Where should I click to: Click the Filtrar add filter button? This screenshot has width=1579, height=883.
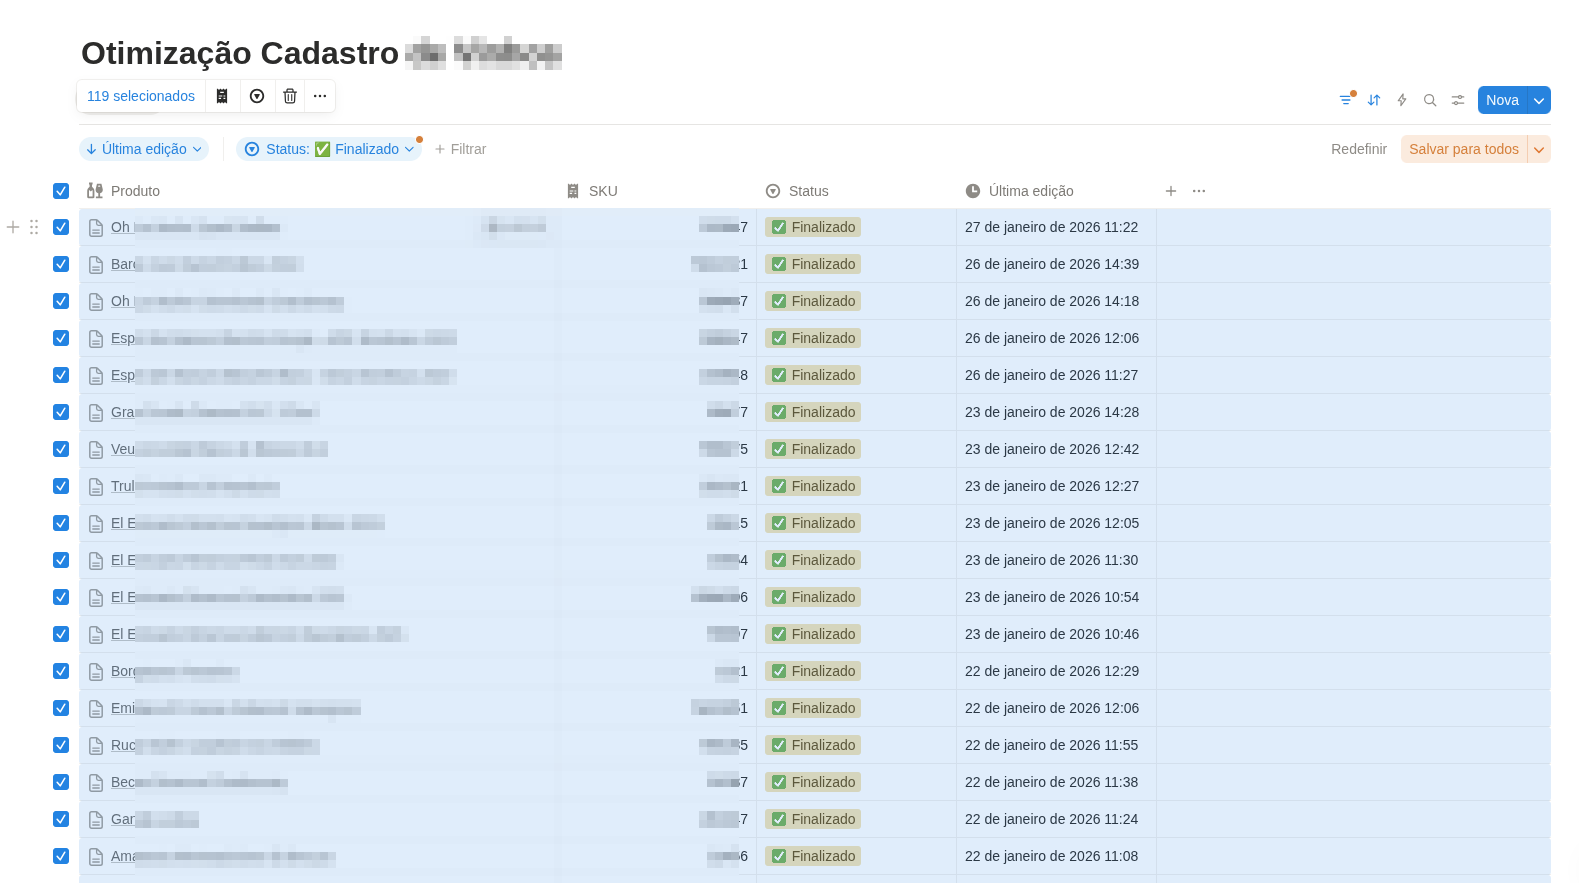(x=460, y=149)
